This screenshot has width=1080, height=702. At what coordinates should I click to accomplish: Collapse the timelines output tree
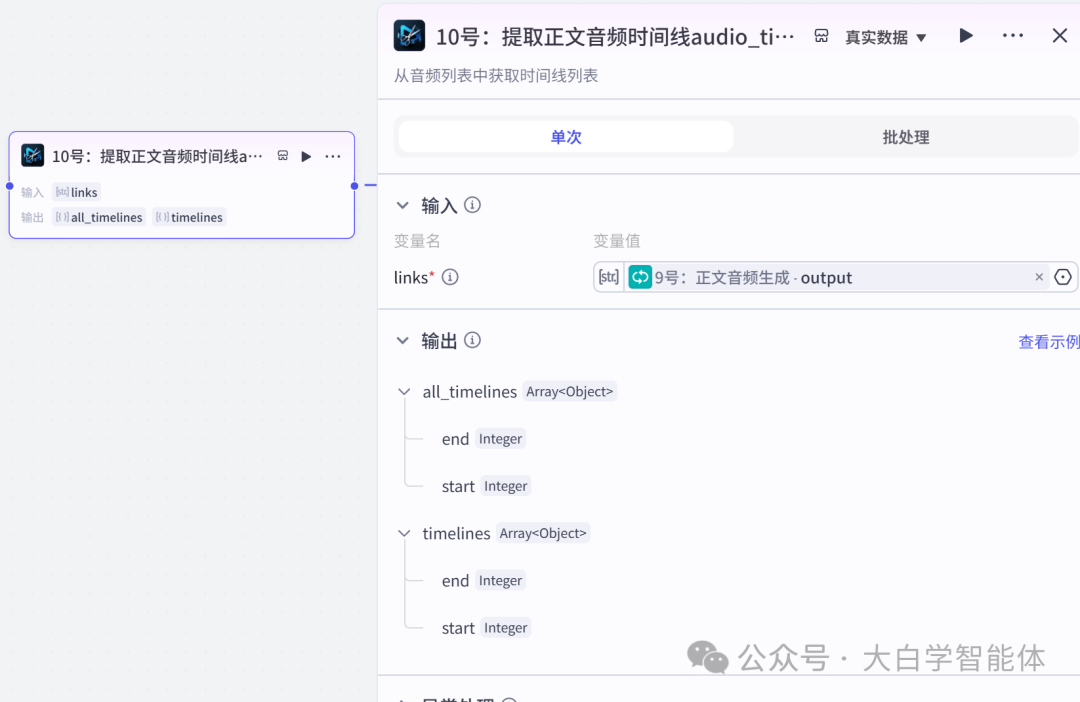404,534
